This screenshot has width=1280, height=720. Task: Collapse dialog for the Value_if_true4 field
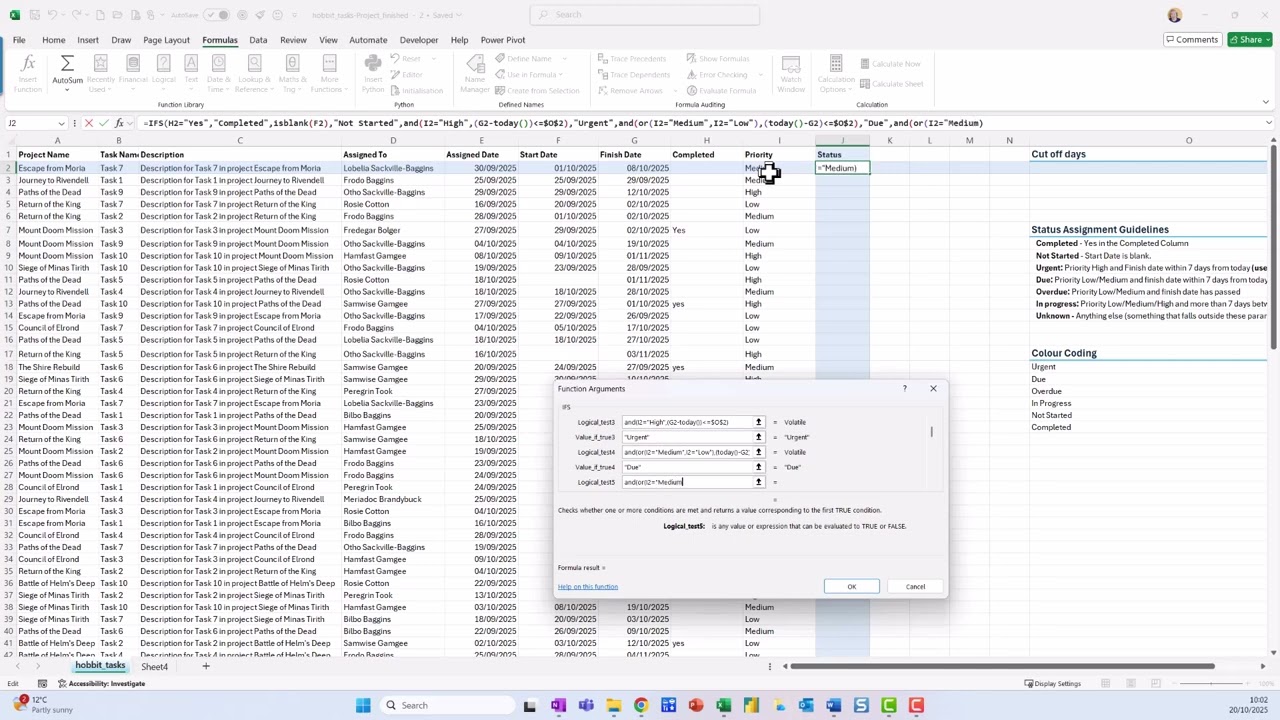[758, 467]
